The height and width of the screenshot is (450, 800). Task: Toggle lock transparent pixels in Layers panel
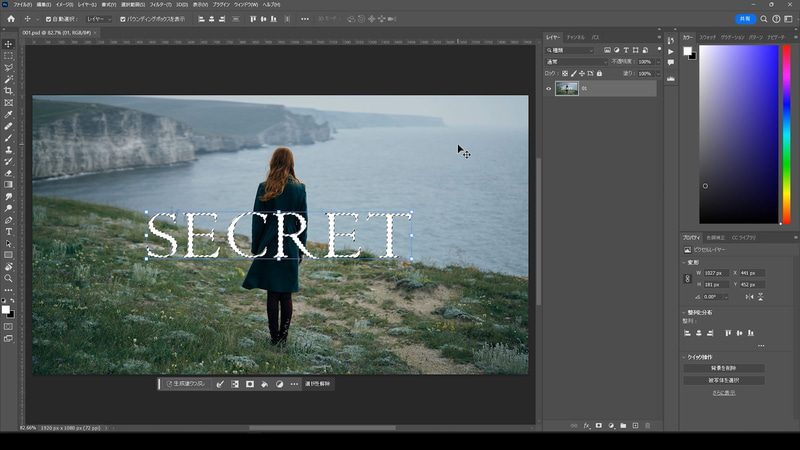coord(565,73)
